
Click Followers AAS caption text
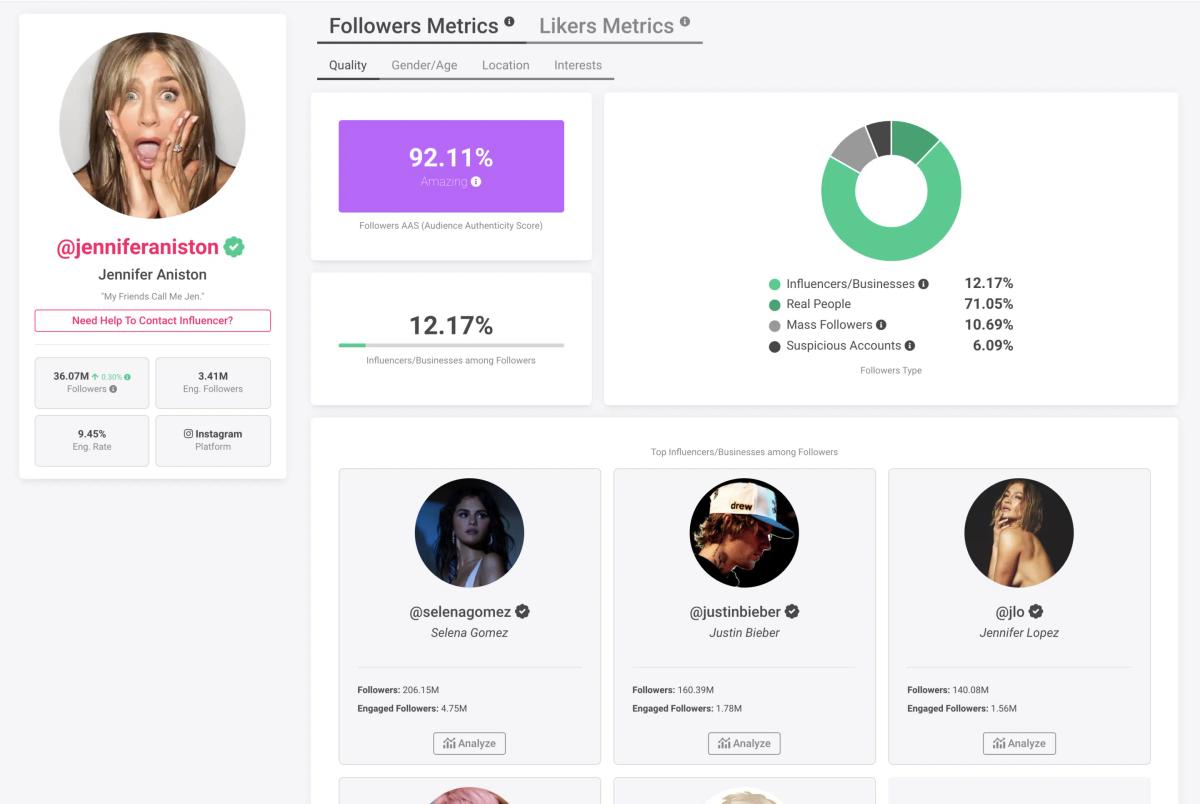[x=451, y=226]
